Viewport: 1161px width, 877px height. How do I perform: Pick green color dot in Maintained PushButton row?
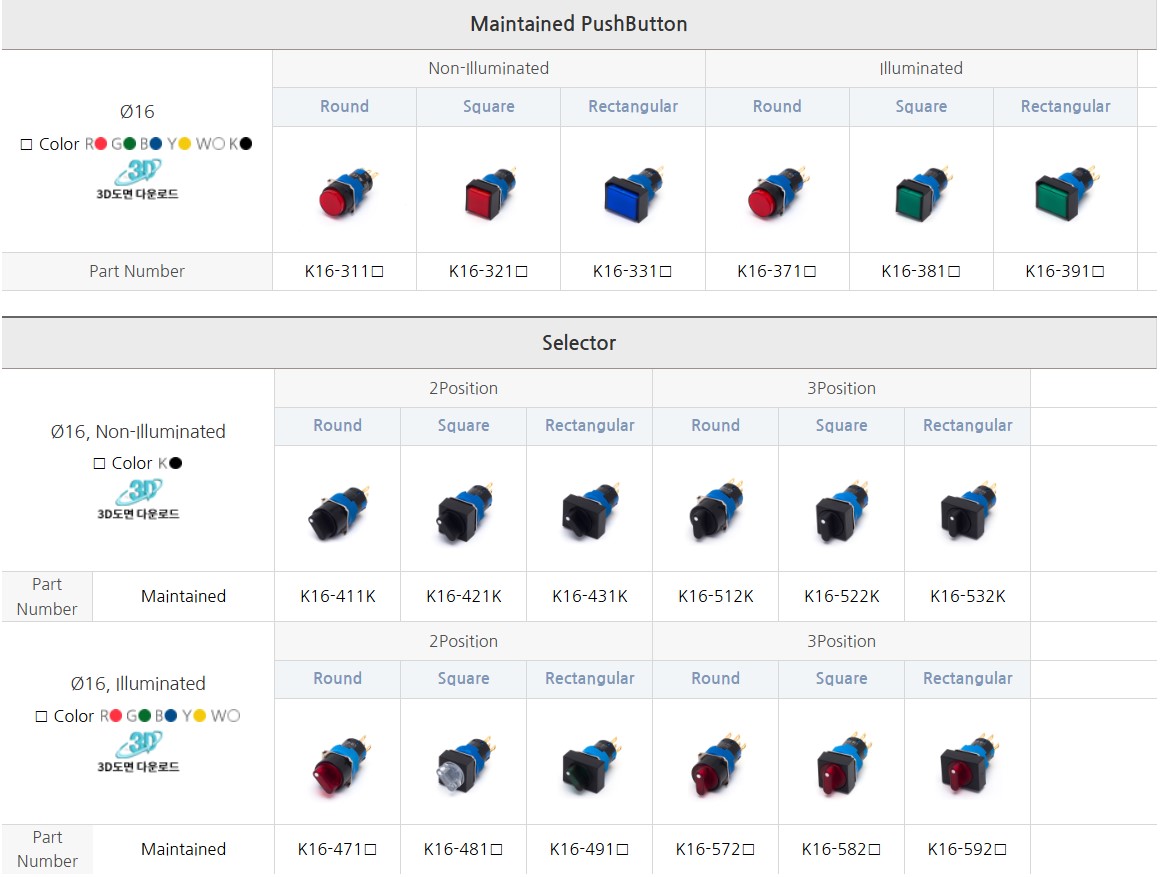(x=129, y=144)
